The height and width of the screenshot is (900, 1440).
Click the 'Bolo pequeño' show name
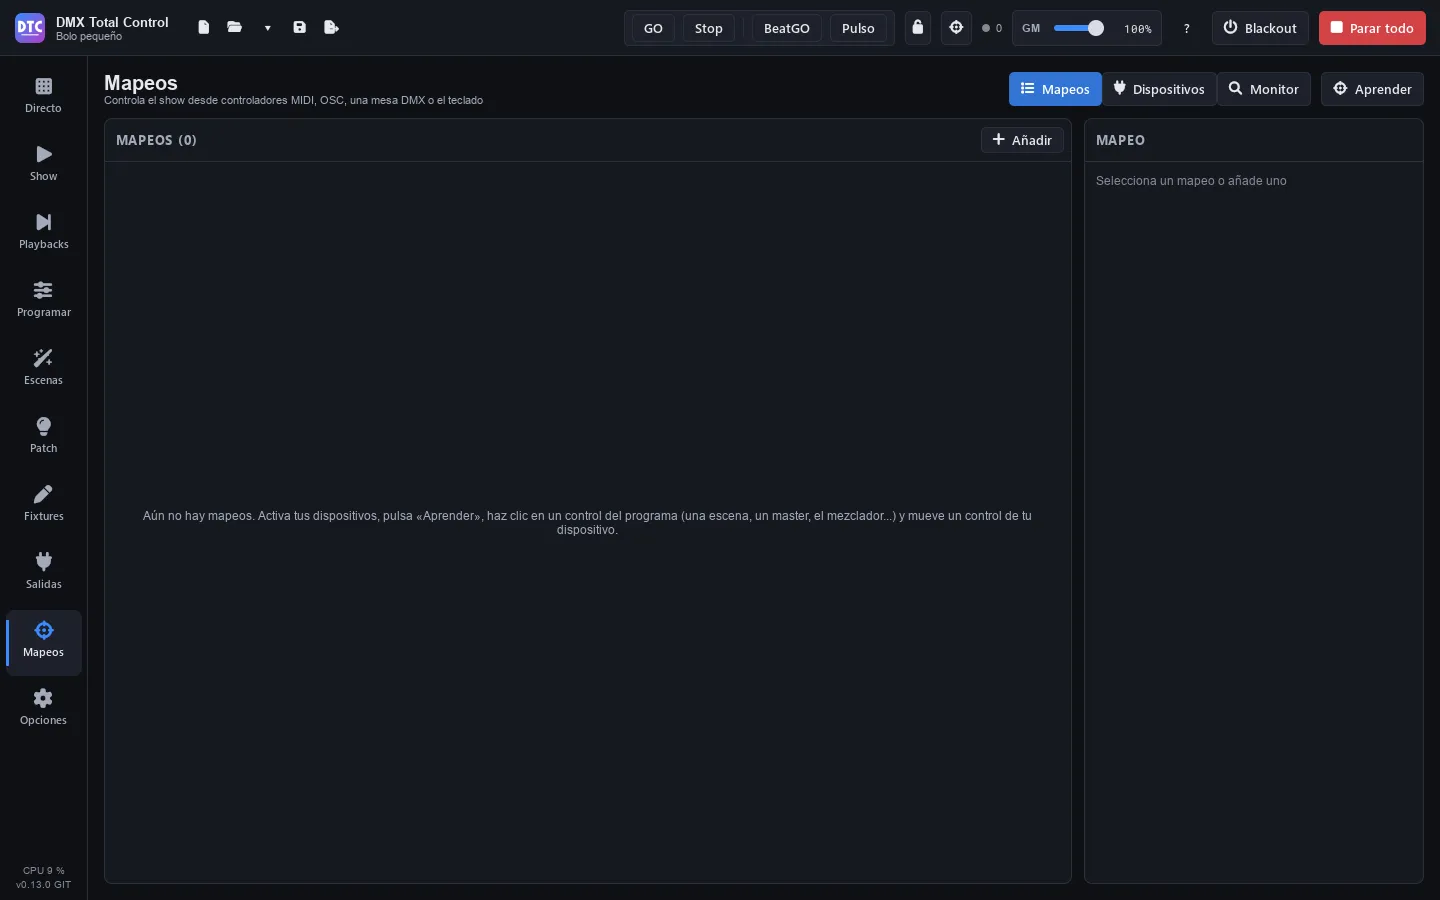click(x=89, y=37)
